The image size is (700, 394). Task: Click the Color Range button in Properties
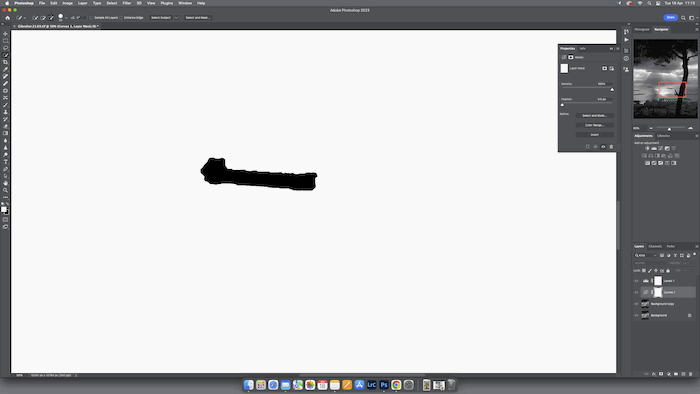click(x=594, y=125)
